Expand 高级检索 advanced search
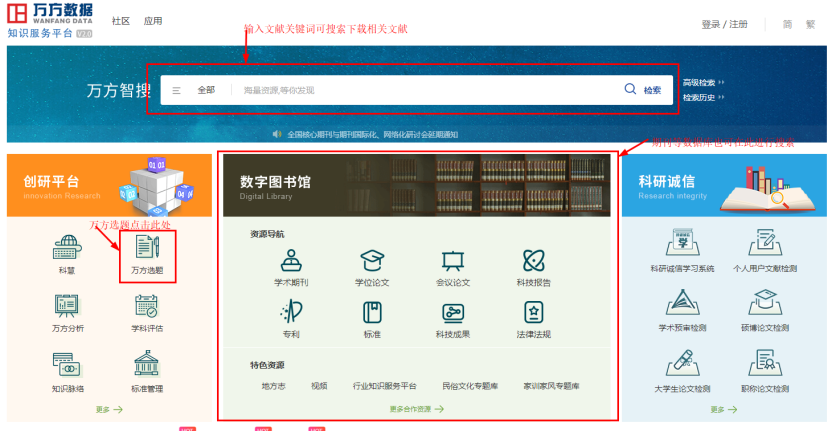Image resolution: width=832 pixels, height=431 pixels. point(702,82)
